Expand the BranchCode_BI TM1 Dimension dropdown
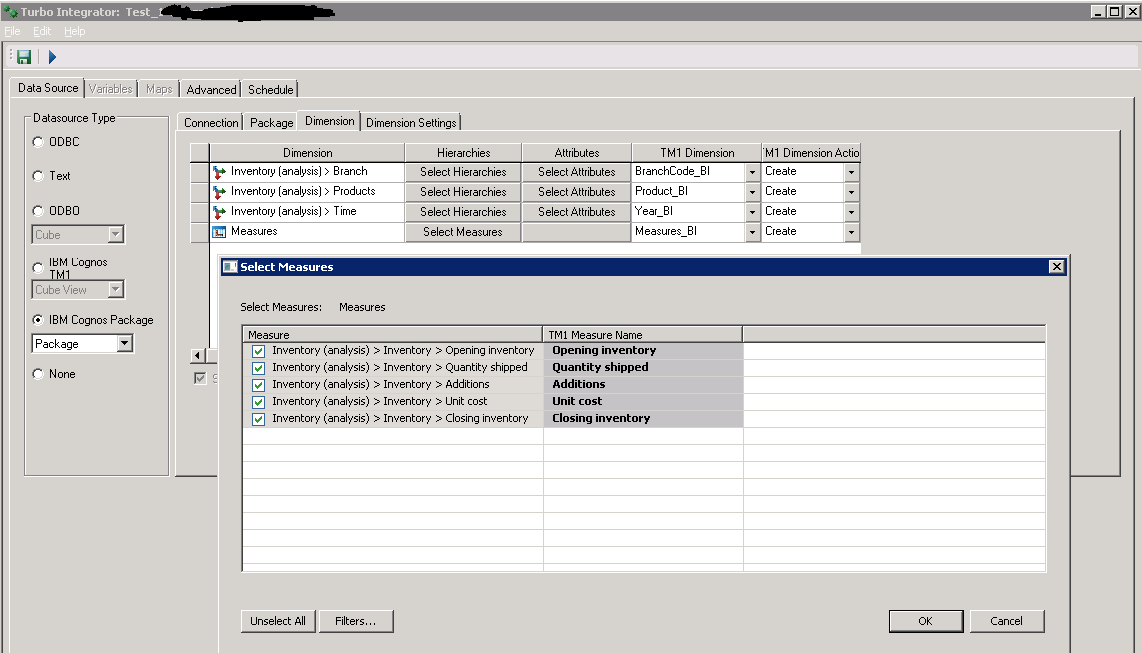This screenshot has height=653, width=1142. tap(752, 172)
